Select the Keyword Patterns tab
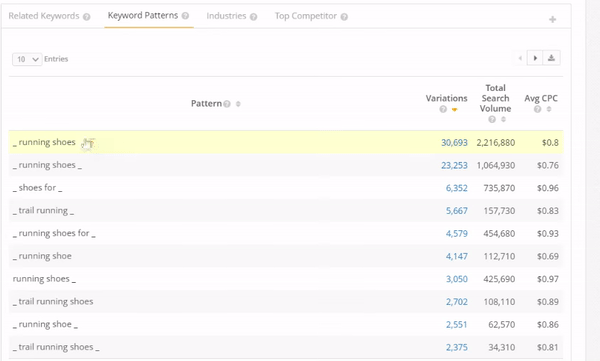This screenshot has height=361, width=600. [x=143, y=15]
